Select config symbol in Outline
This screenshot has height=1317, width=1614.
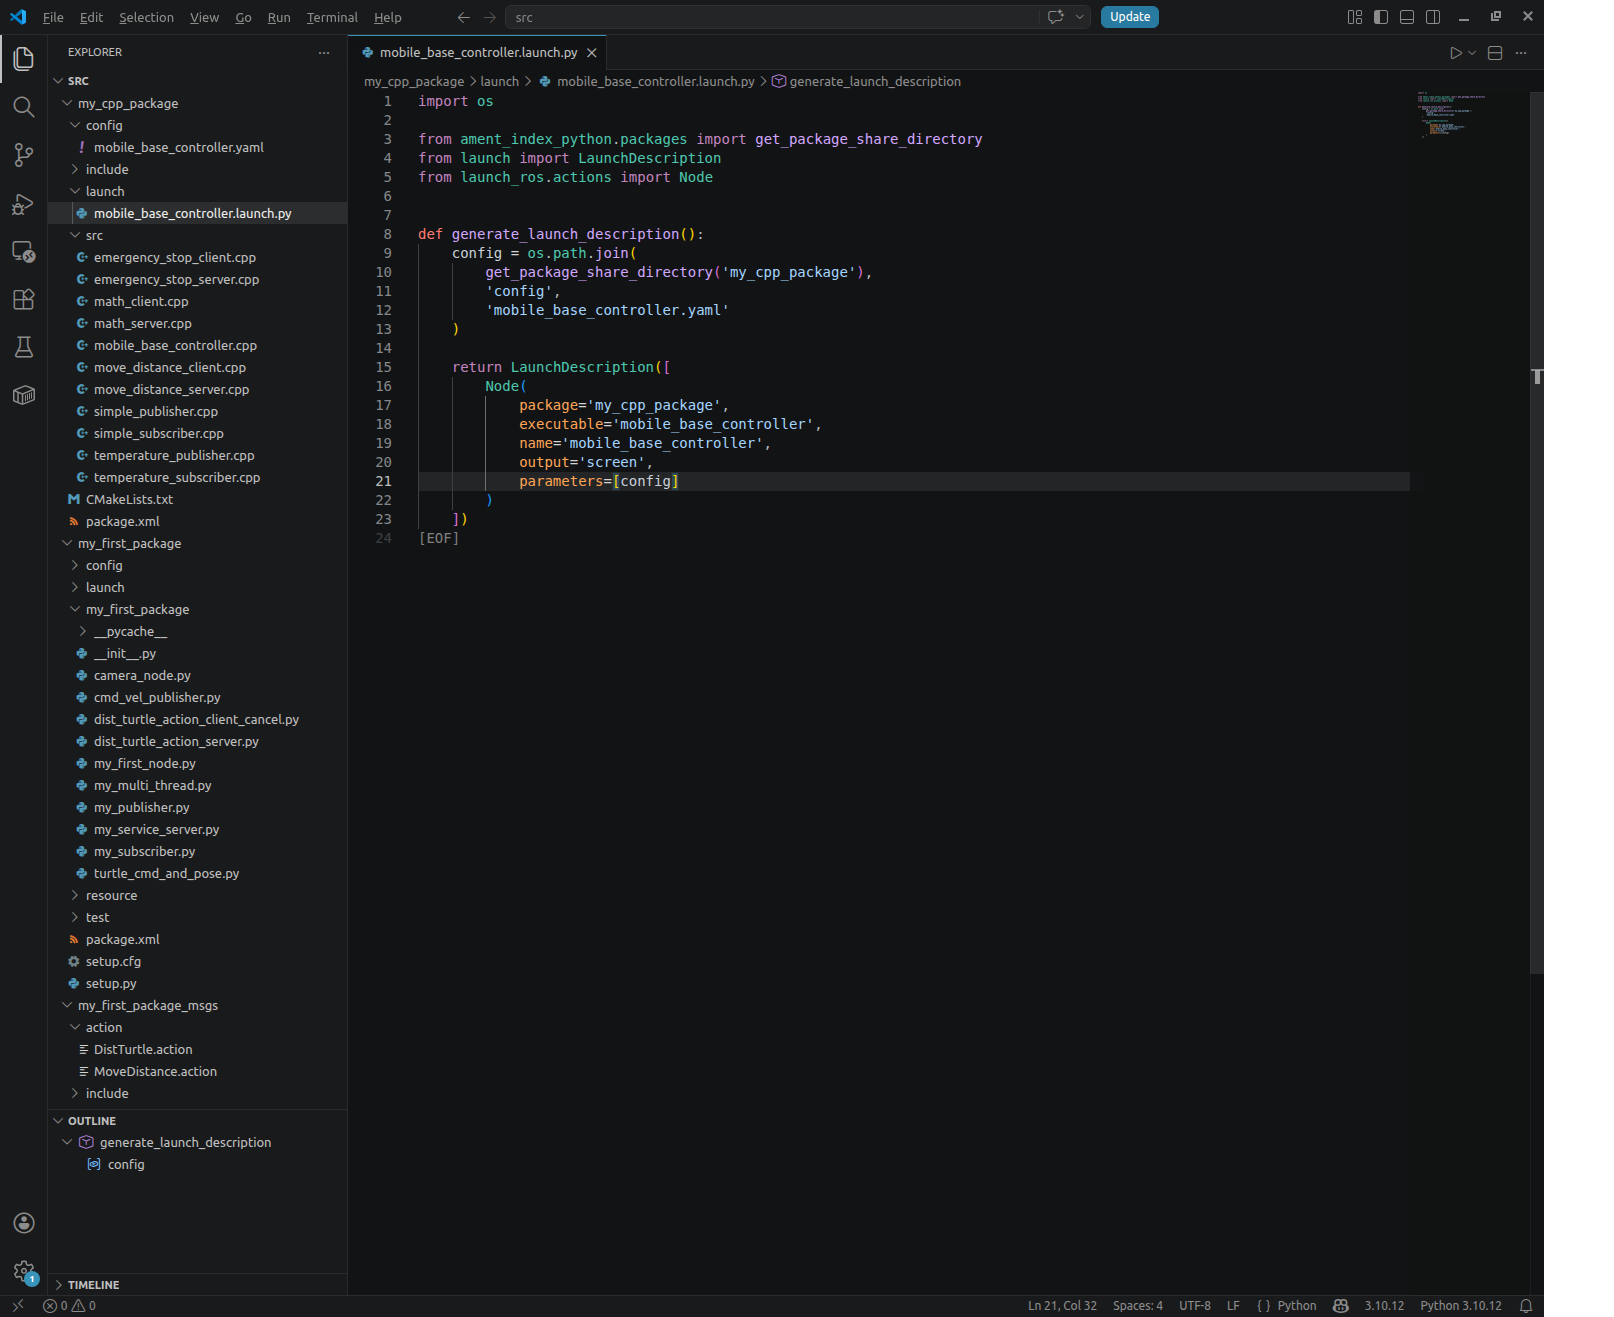126,1164
